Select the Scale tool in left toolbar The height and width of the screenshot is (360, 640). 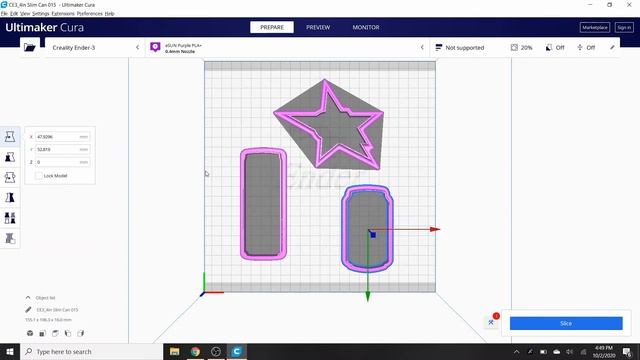point(10,157)
